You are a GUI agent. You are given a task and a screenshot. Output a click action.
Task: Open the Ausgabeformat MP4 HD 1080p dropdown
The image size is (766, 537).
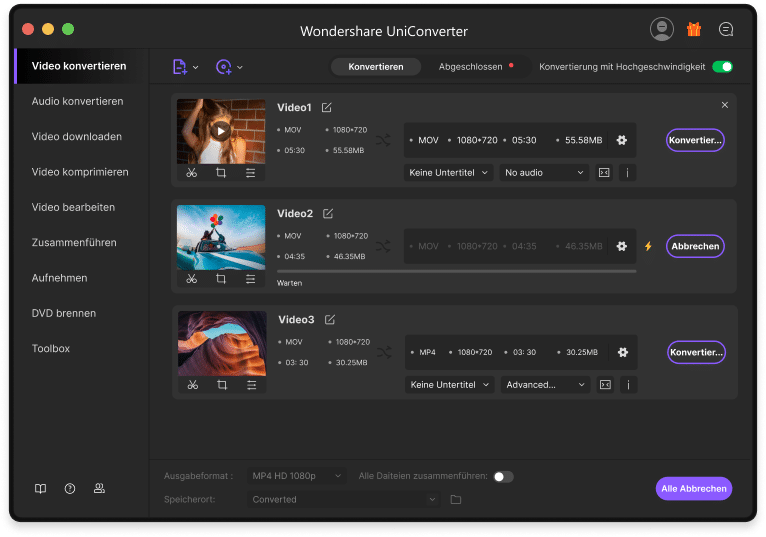click(296, 477)
